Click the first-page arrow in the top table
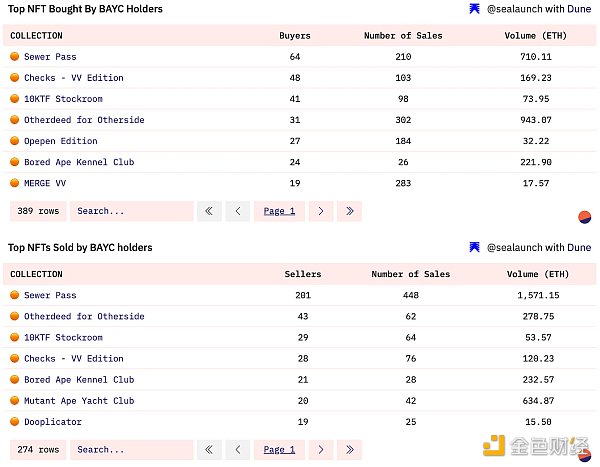This screenshot has width=600, height=467. tap(209, 211)
